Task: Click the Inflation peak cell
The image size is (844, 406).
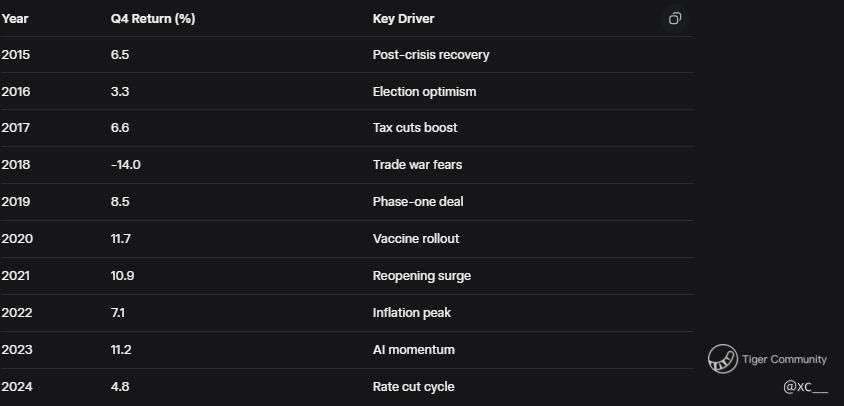Action: click(411, 313)
